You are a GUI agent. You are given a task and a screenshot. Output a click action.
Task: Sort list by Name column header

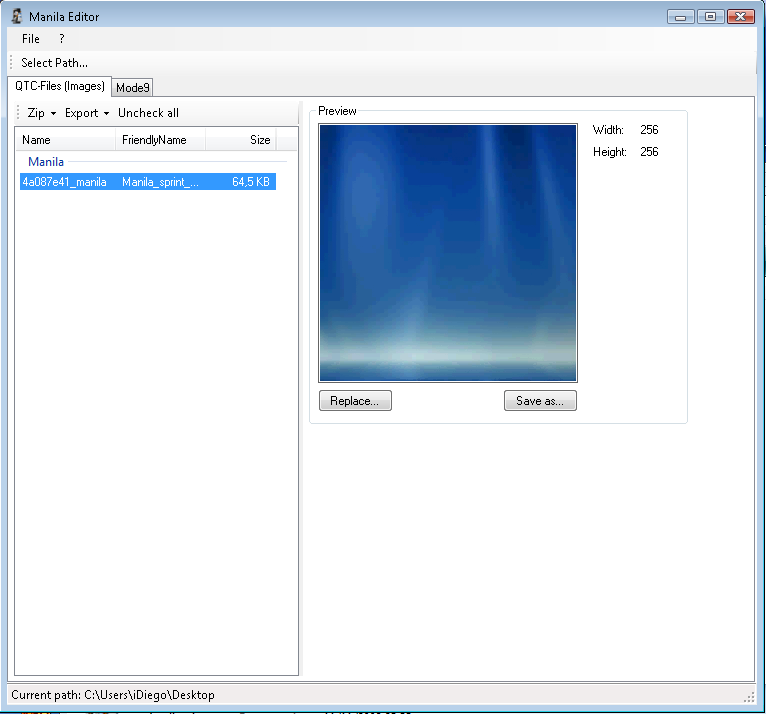pyautogui.click(x=65, y=140)
